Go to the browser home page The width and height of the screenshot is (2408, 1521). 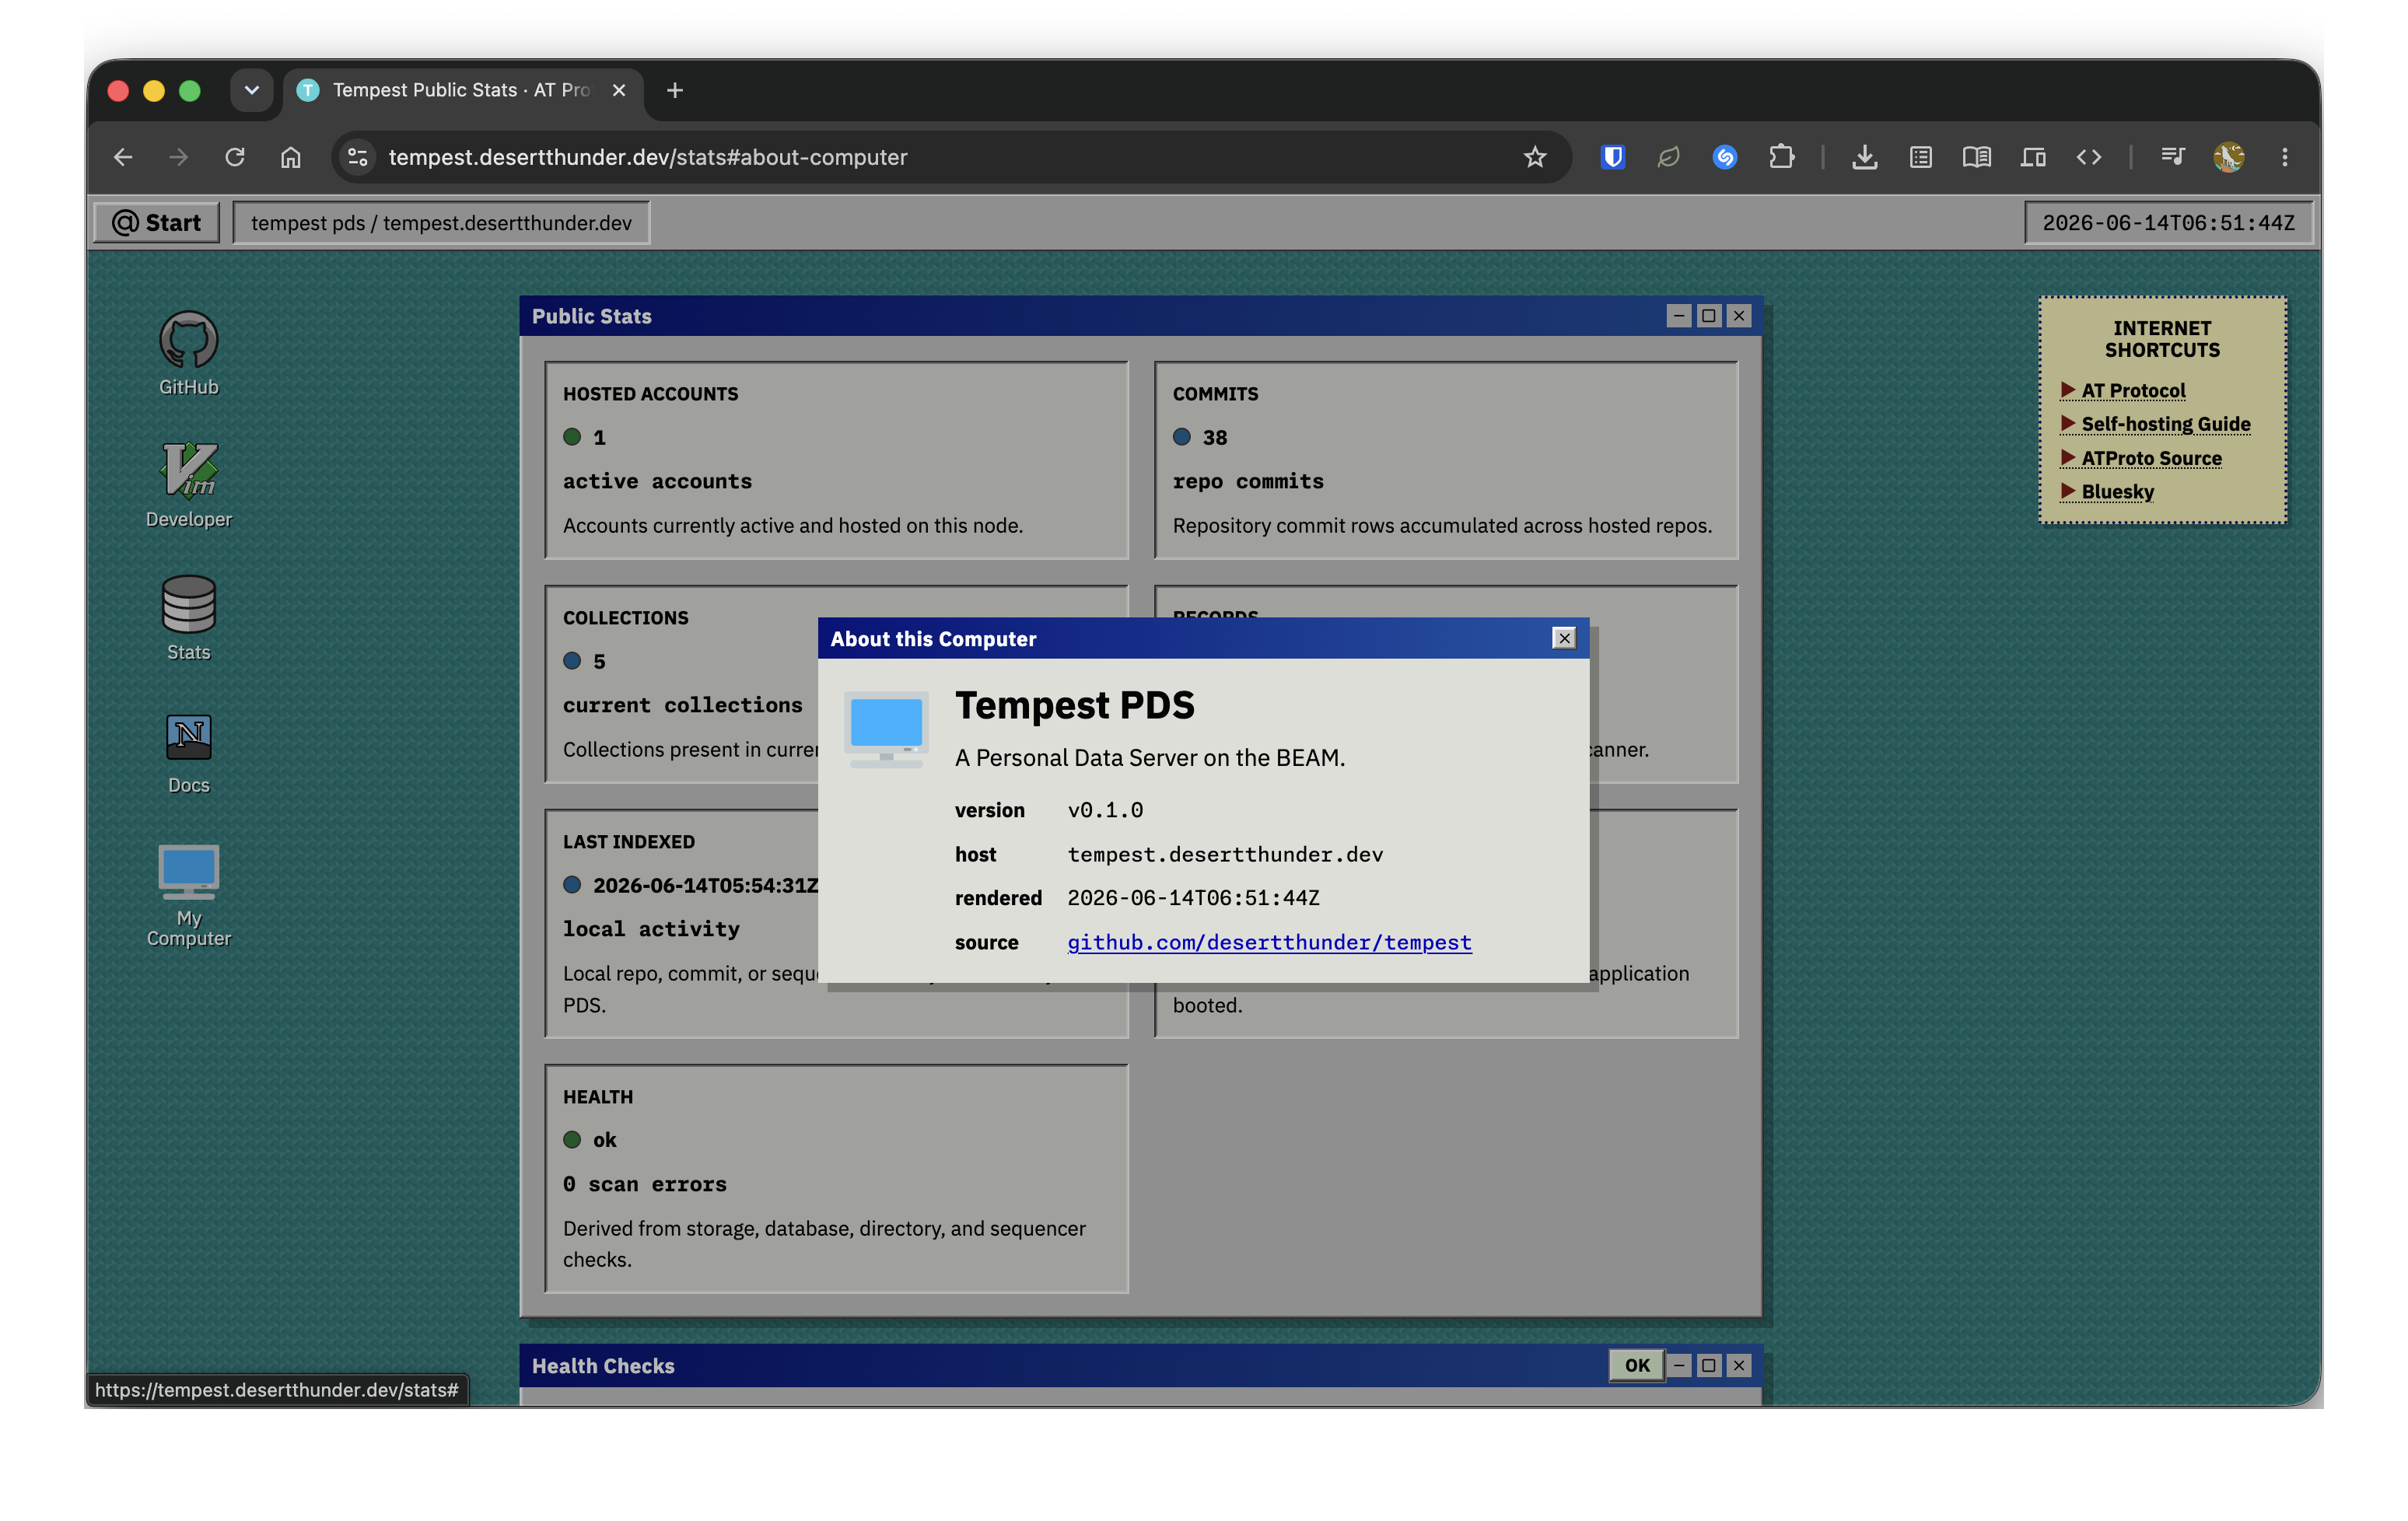click(291, 157)
